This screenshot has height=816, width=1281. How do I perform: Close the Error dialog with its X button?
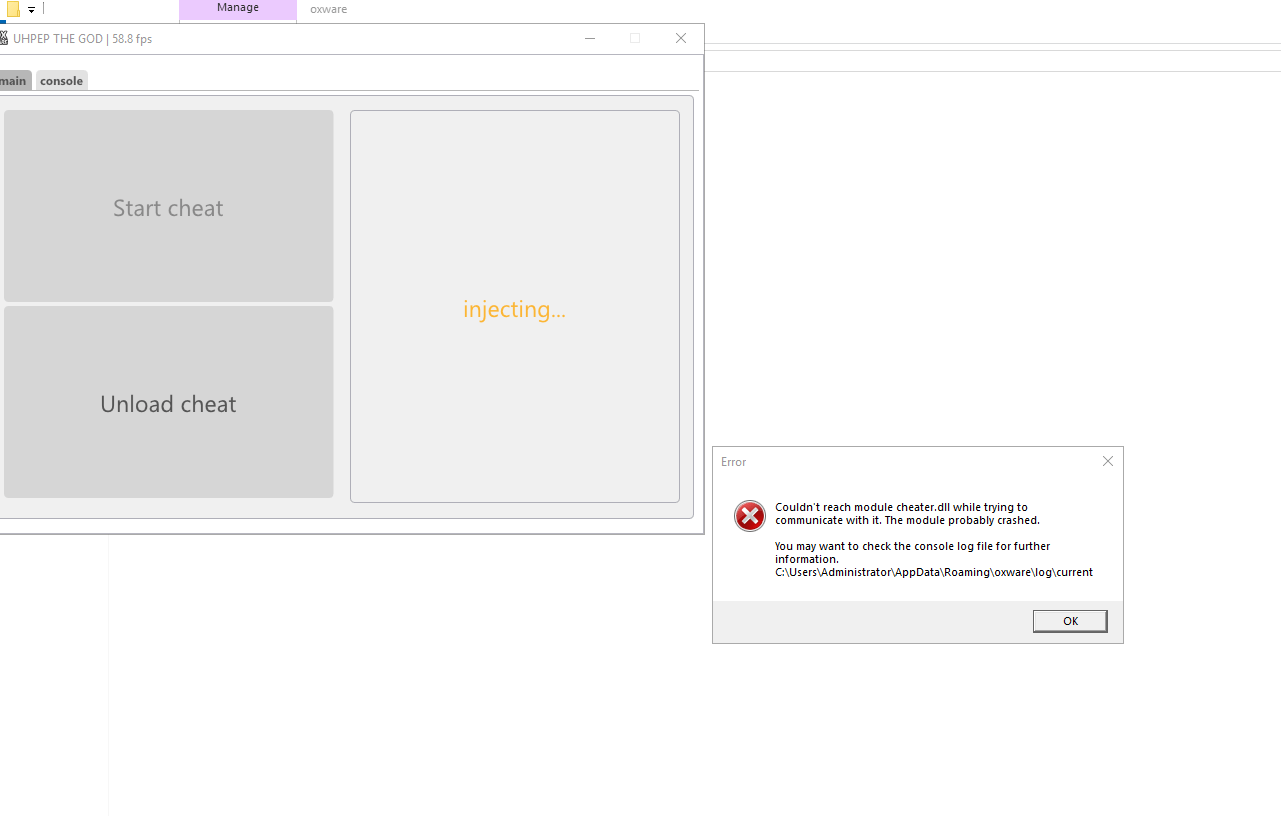pyautogui.click(x=1107, y=461)
